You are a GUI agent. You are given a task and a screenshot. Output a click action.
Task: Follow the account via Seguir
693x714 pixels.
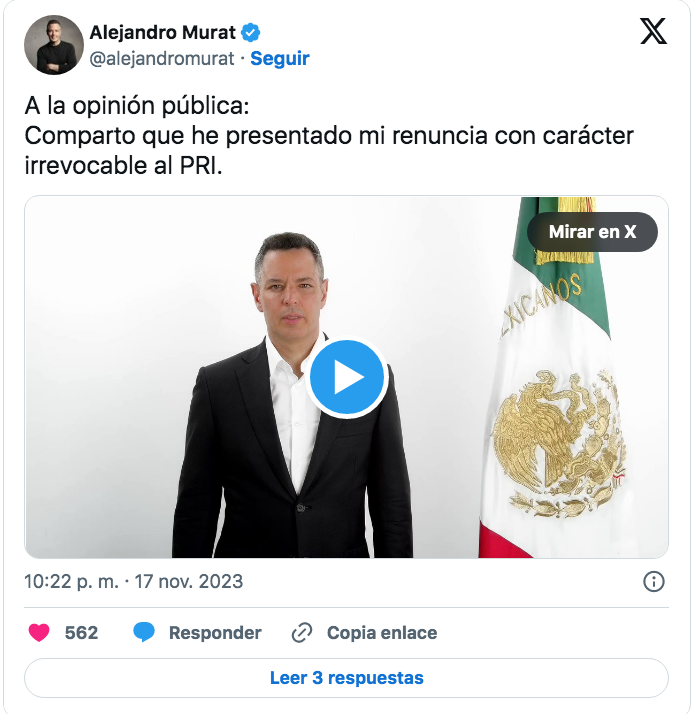pyautogui.click(x=280, y=58)
